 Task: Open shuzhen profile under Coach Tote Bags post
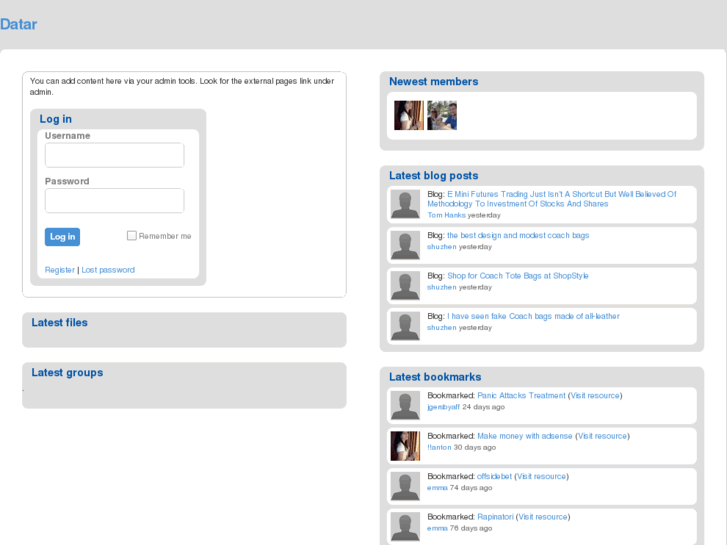point(442,287)
